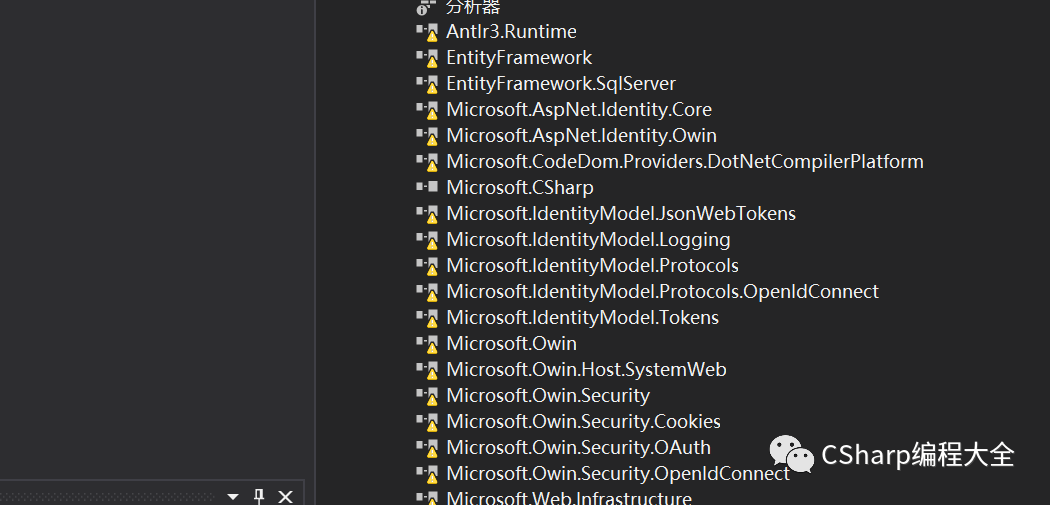Select the Microsoft.Owin reference

tap(512, 344)
